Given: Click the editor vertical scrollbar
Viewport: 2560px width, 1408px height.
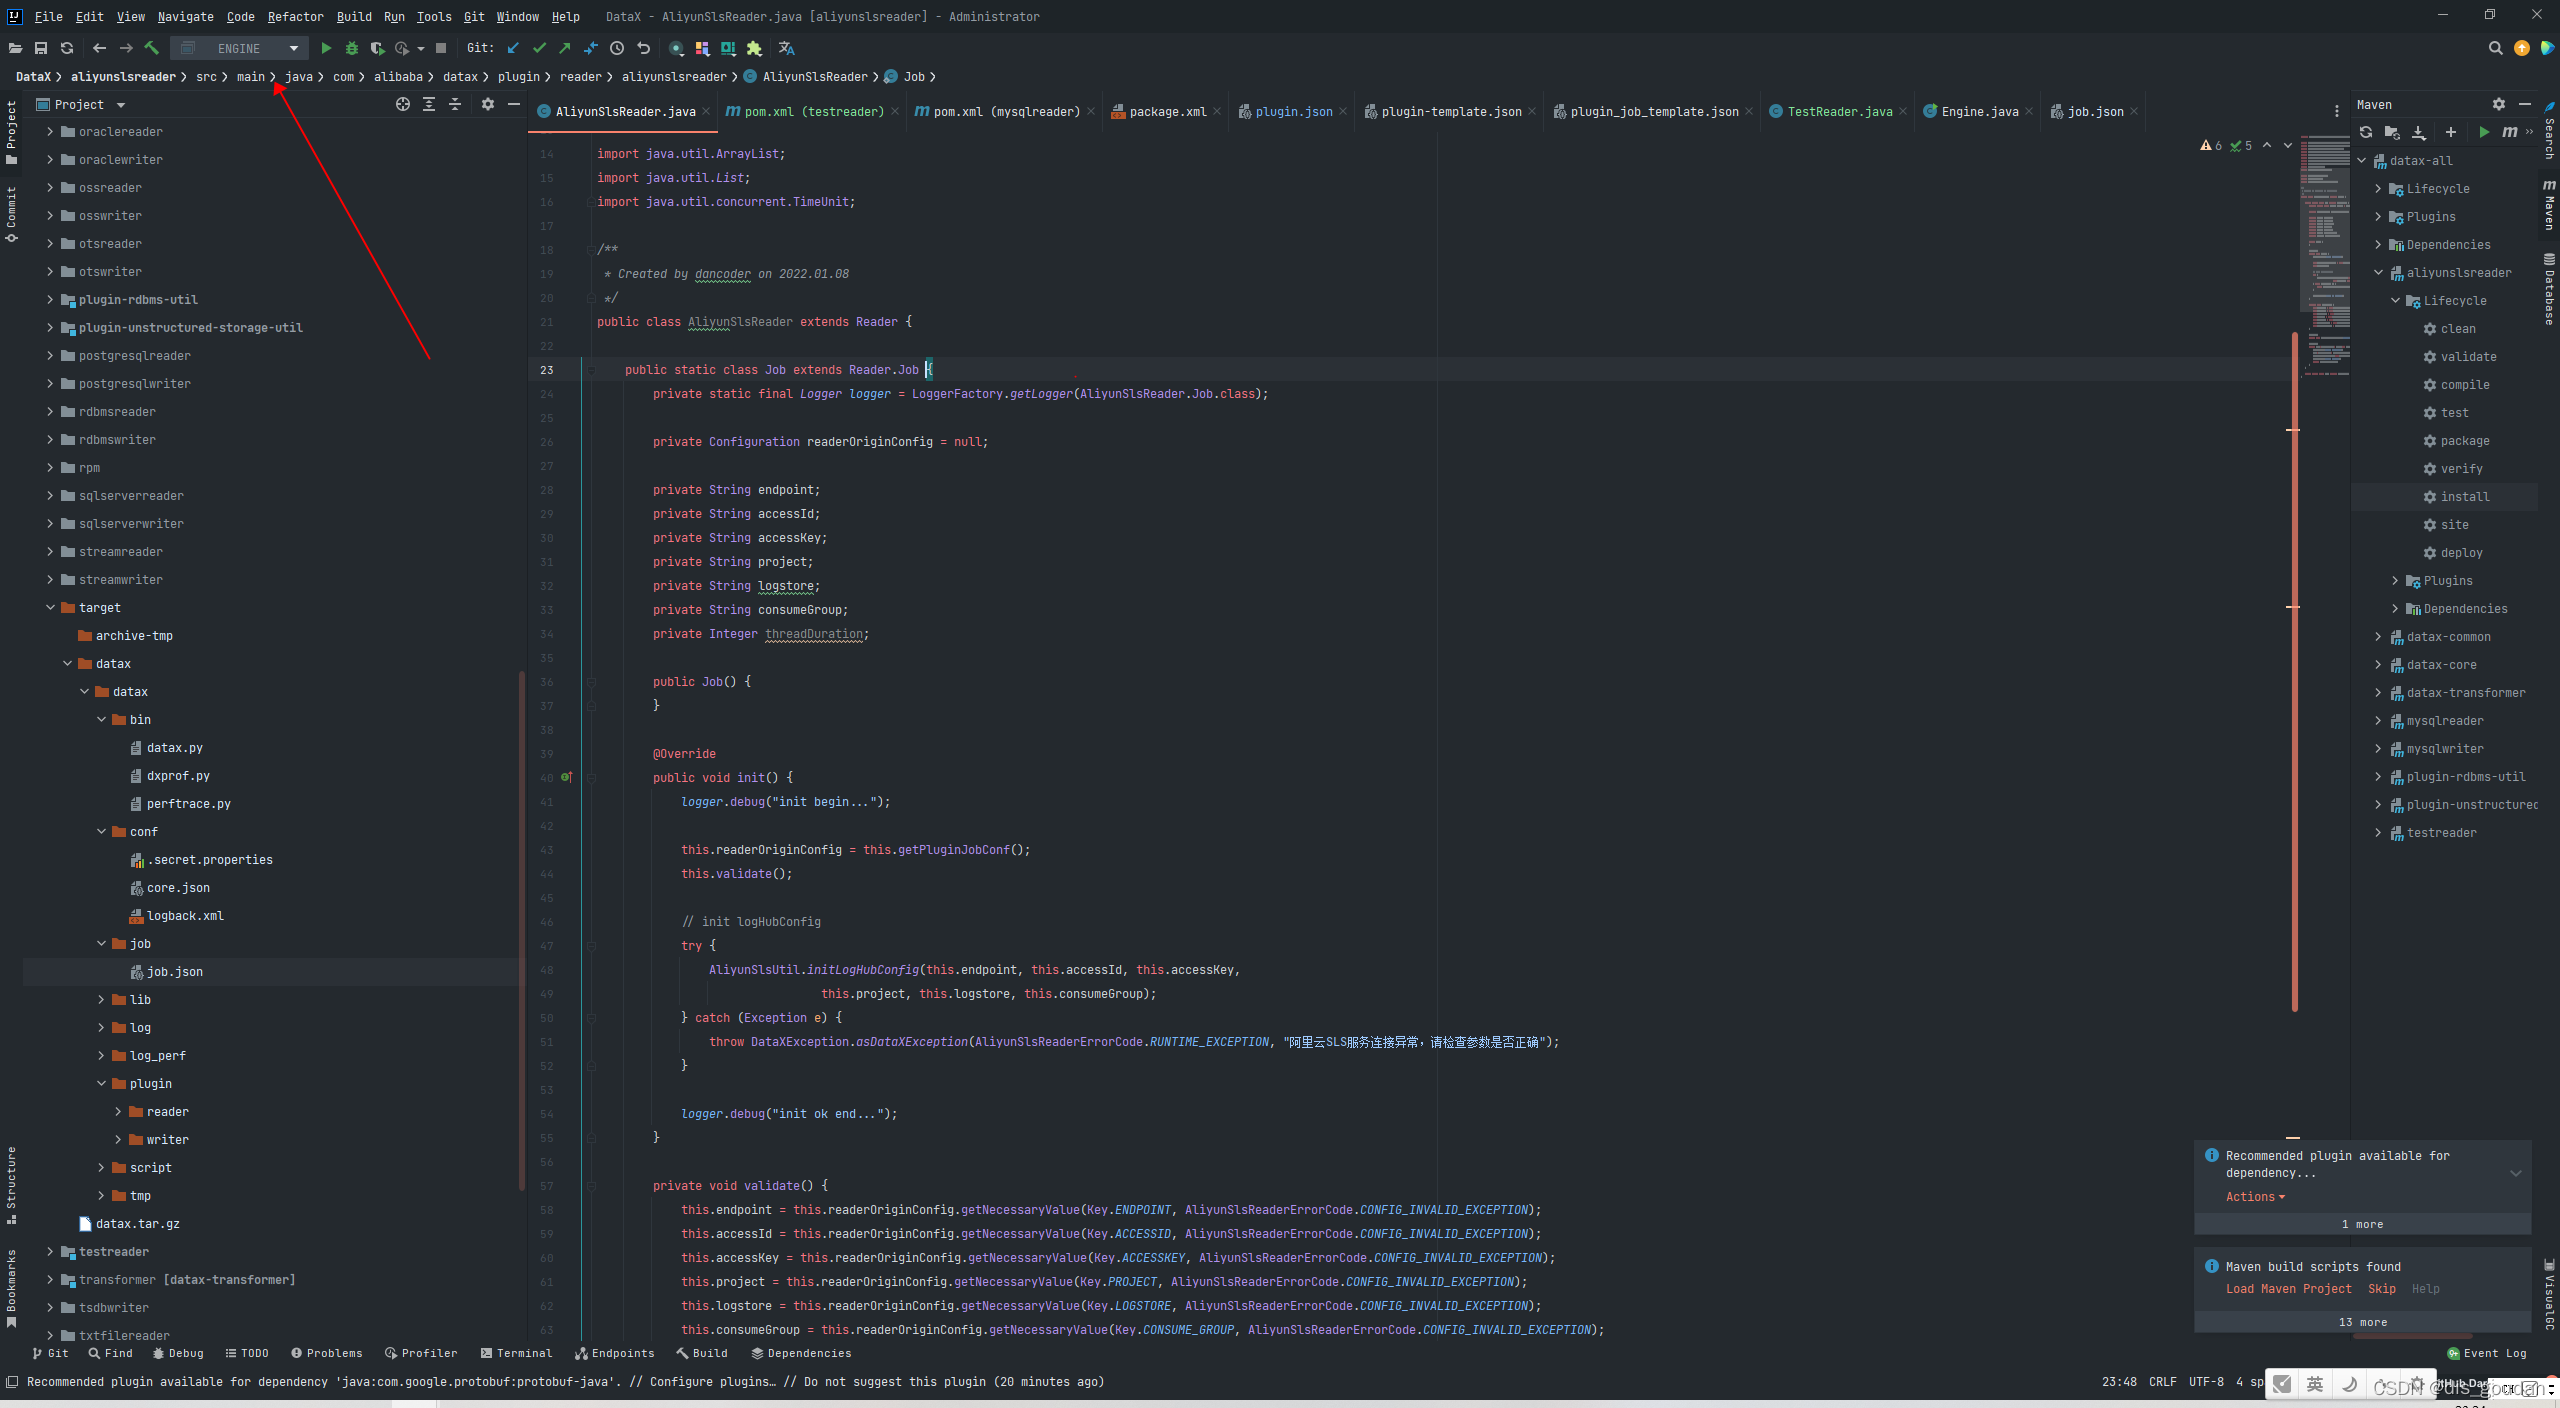Looking at the screenshot, I should click(x=2294, y=670).
